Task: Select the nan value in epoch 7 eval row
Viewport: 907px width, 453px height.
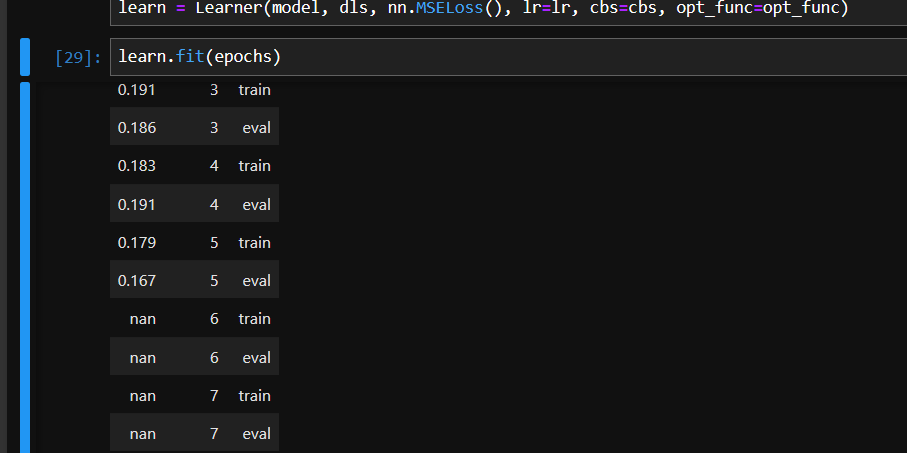Action: click(x=143, y=434)
